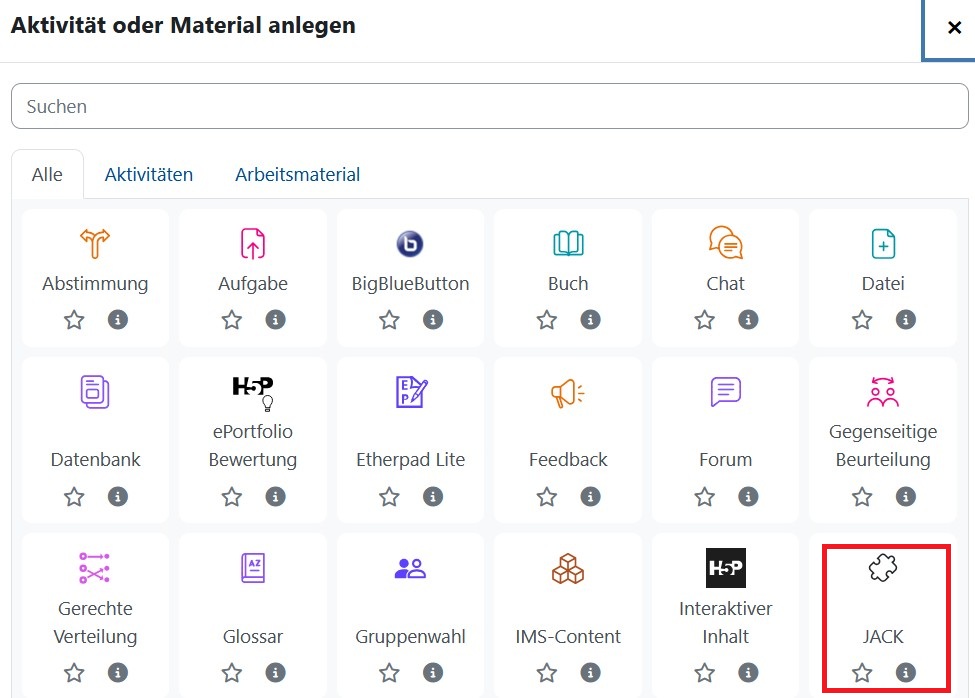975x698 pixels.
Task: Select the JACK puzzle piece icon
Action: tap(883, 569)
